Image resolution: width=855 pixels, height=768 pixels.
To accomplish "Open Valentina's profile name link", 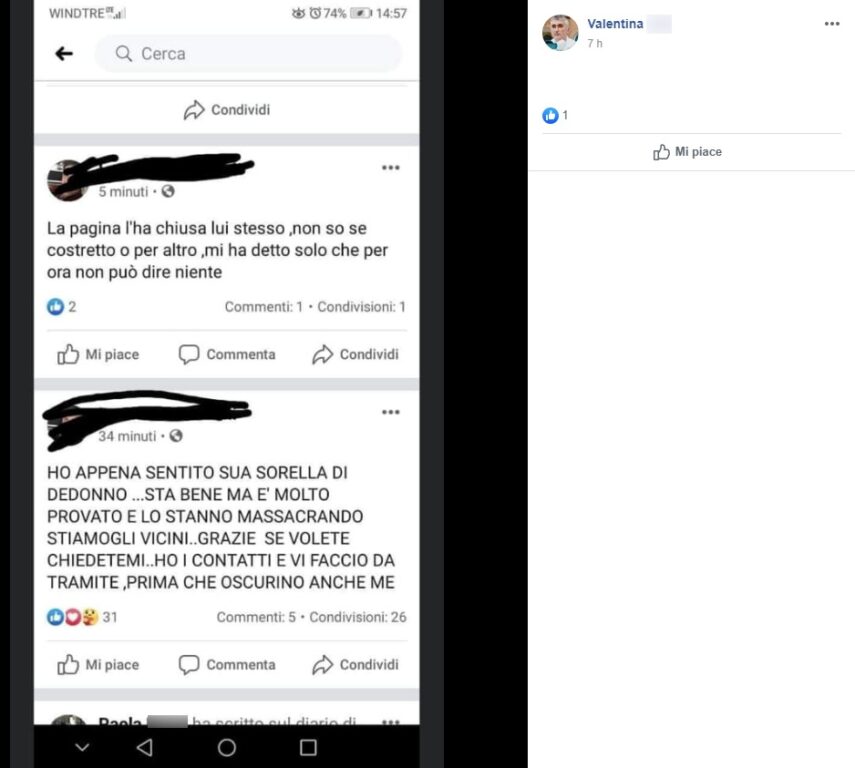I will [615, 23].
